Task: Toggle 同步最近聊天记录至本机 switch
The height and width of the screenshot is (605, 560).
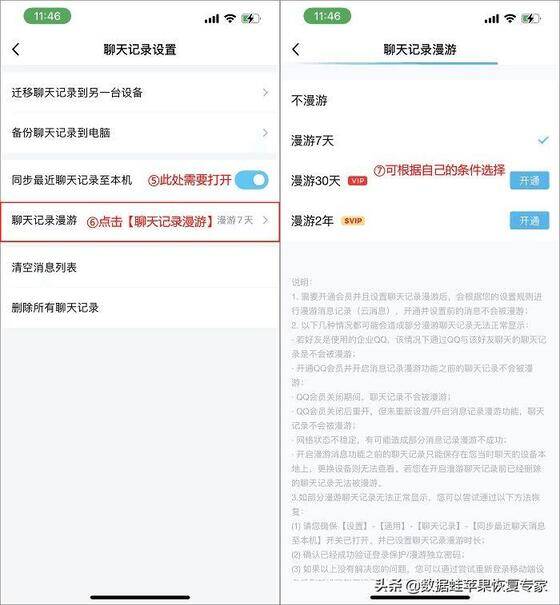Action: [252, 180]
